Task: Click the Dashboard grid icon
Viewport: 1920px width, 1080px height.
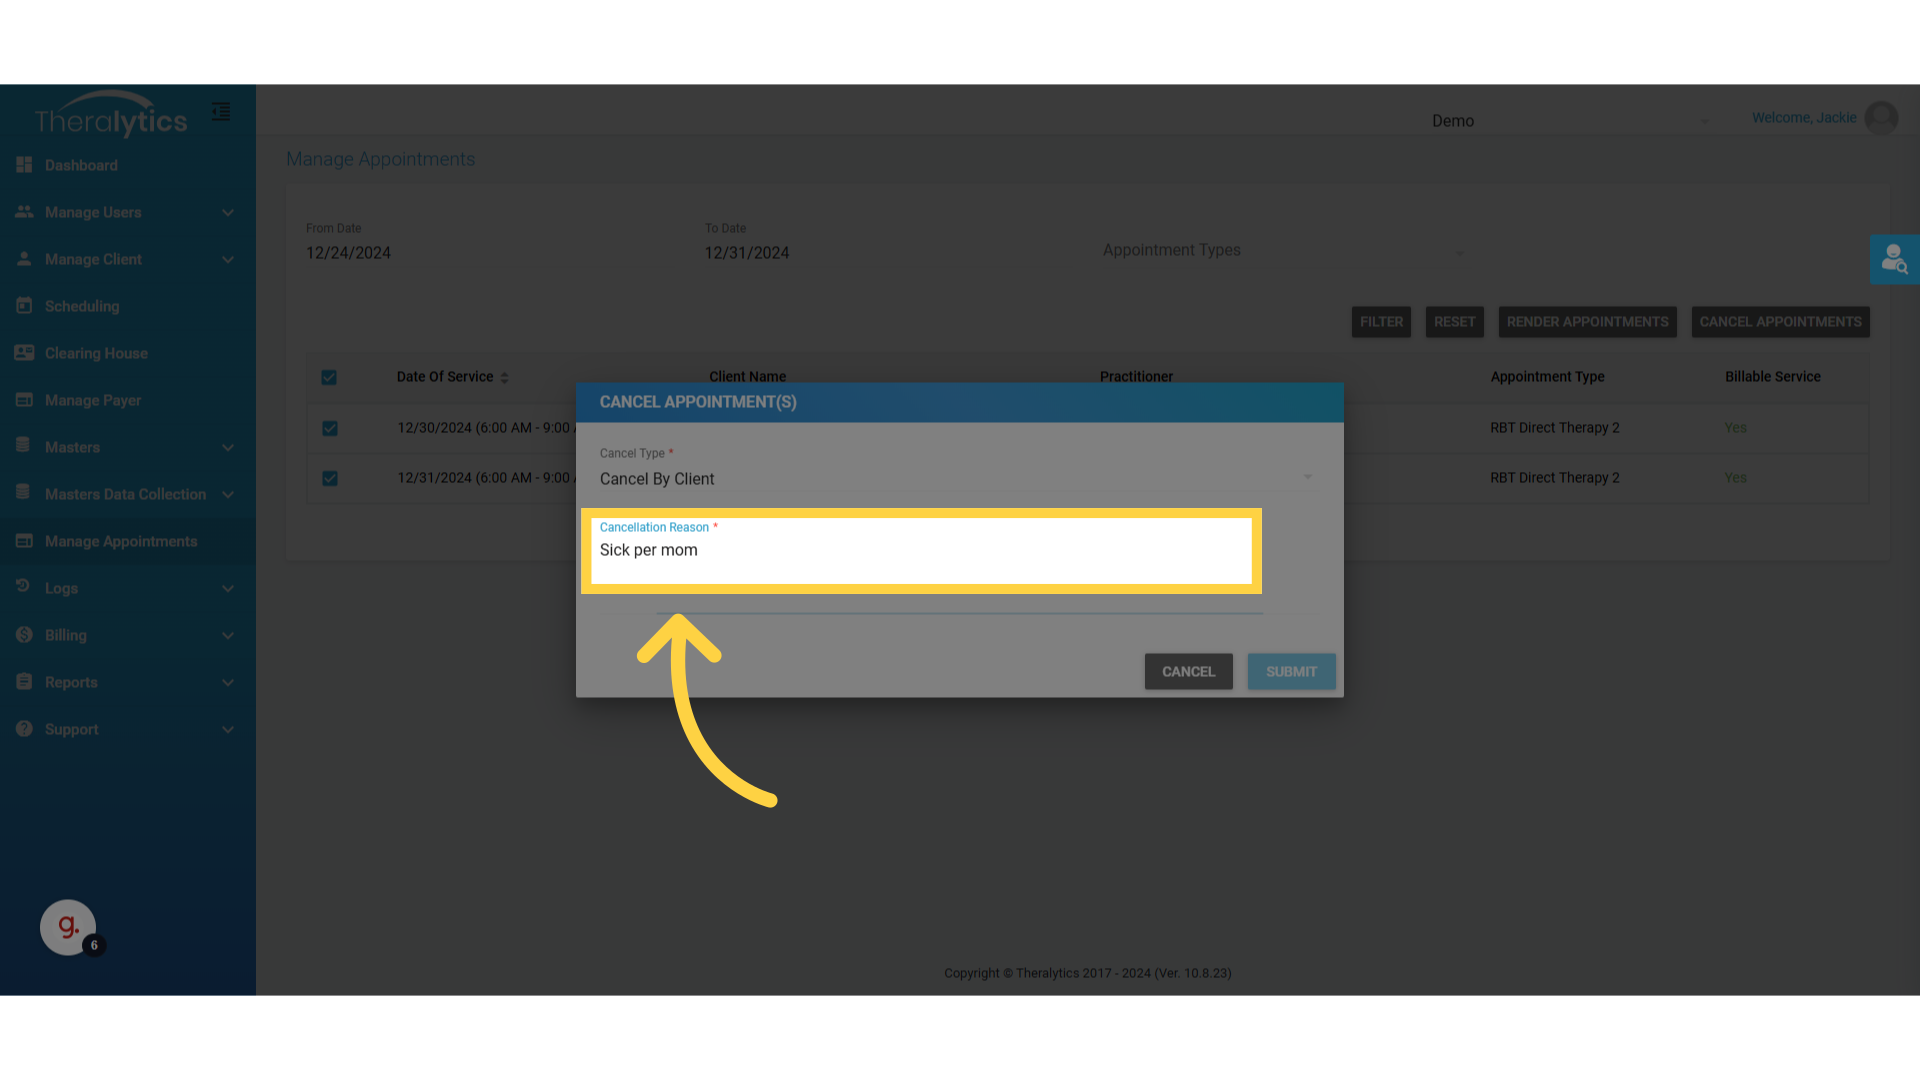Action: pyautogui.click(x=24, y=165)
